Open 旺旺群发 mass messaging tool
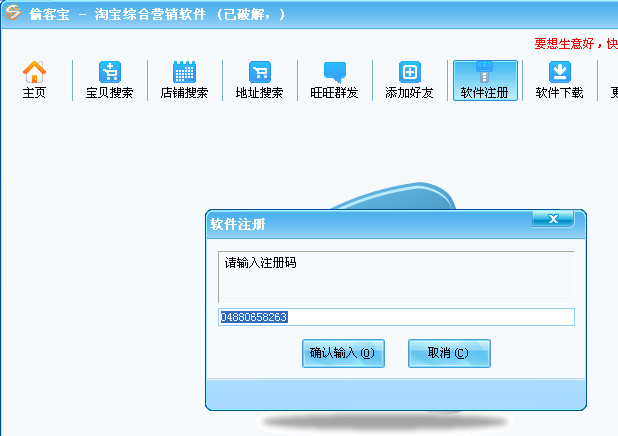Viewport: 618px width, 436px height. tap(334, 80)
